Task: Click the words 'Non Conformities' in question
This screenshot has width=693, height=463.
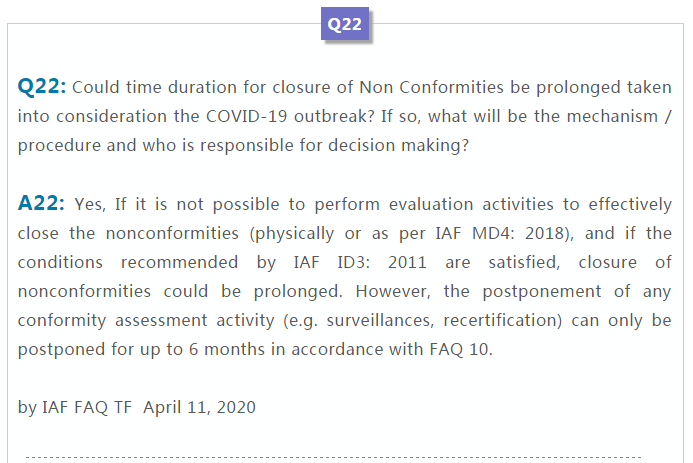Action: (x=431, y=87)
